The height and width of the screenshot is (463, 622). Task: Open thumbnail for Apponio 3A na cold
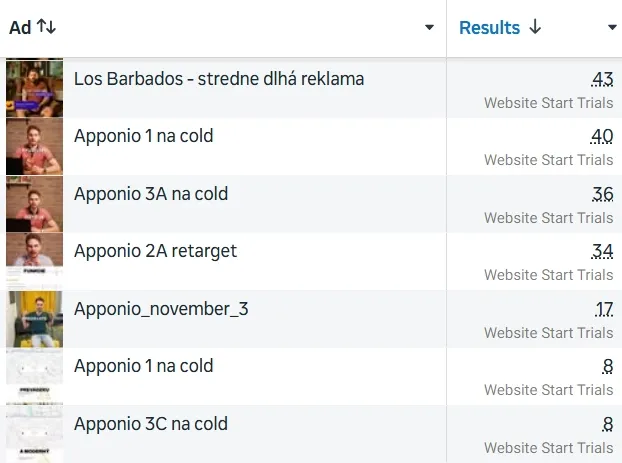(35, 204)
